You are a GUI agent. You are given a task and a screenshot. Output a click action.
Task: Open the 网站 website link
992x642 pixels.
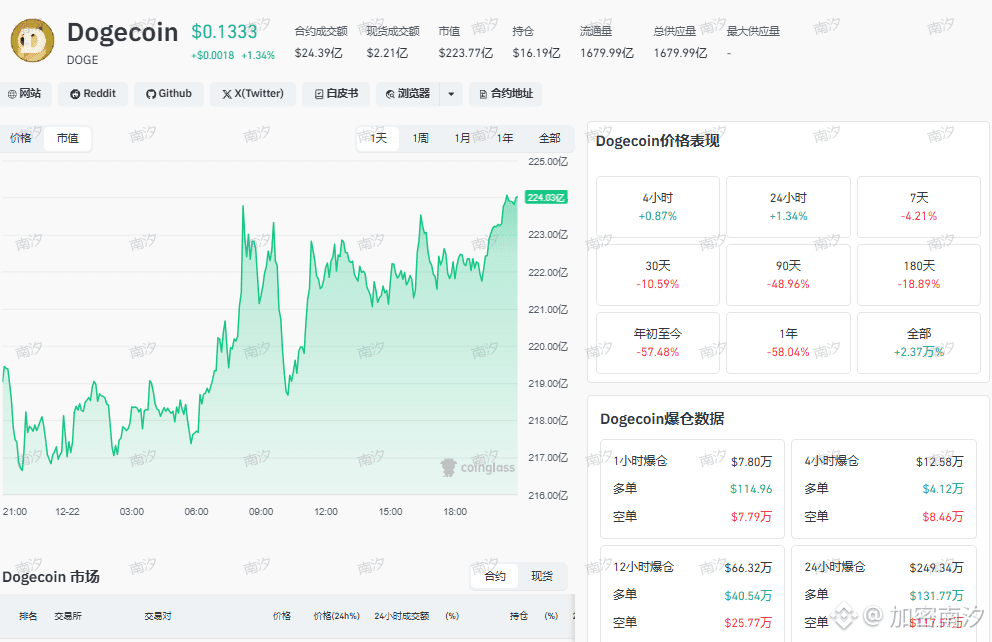point(25,94)
